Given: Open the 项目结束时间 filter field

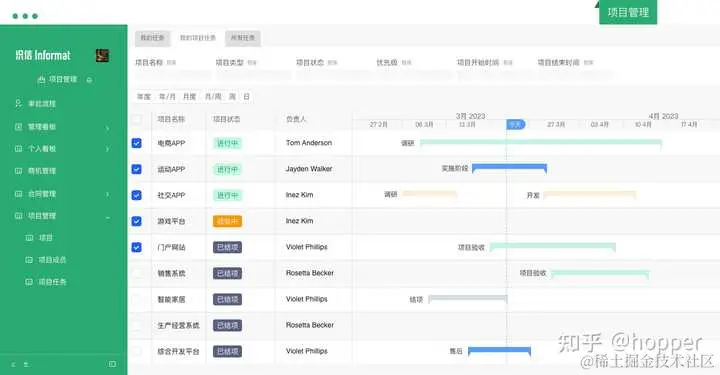Looking at the screenshot, I should 575,75.
